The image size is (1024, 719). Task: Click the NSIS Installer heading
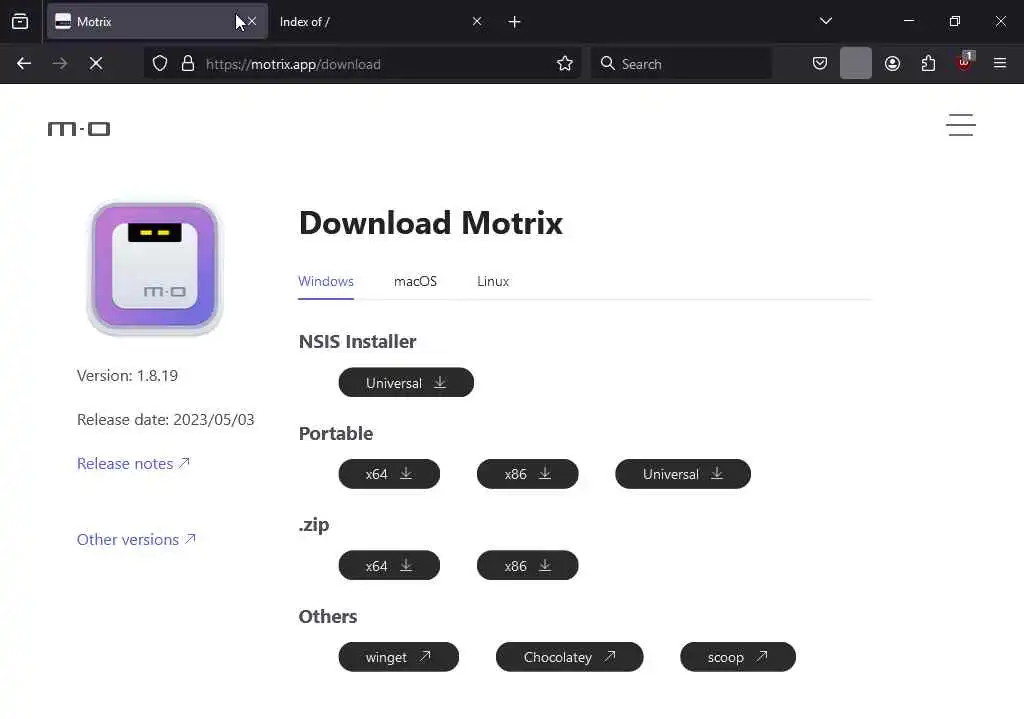(x=357, y=342)
